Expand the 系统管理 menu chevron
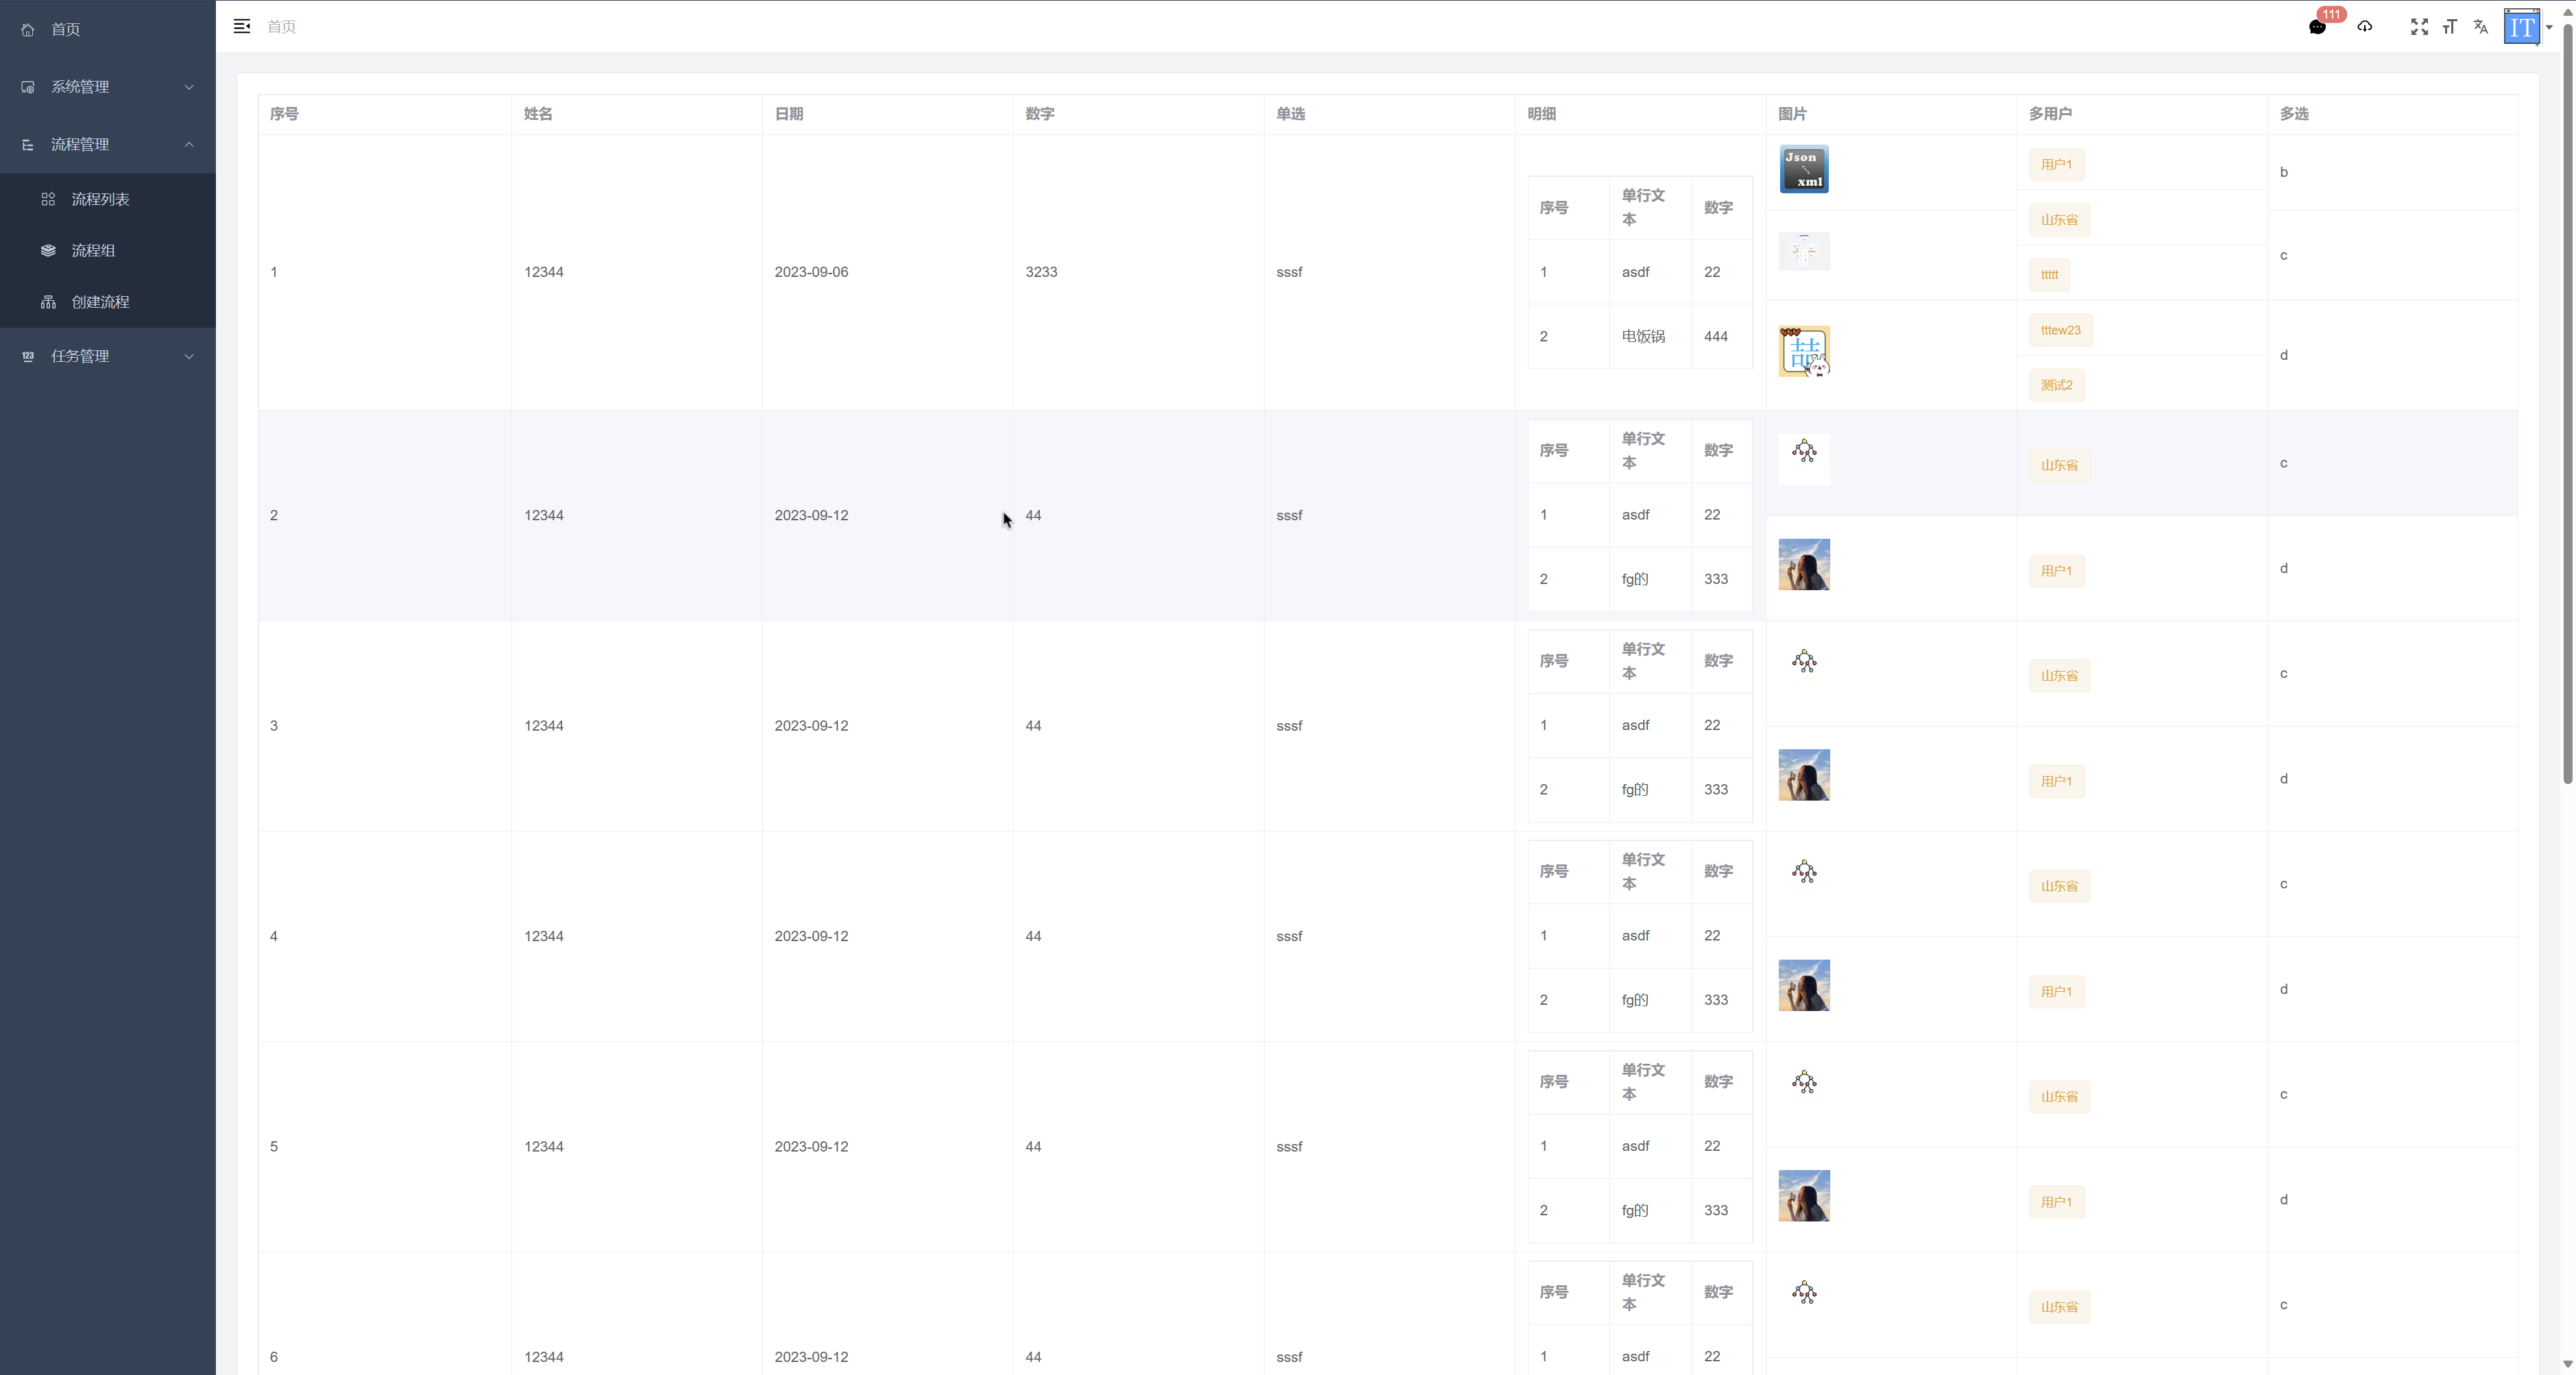 pos(189,87)
